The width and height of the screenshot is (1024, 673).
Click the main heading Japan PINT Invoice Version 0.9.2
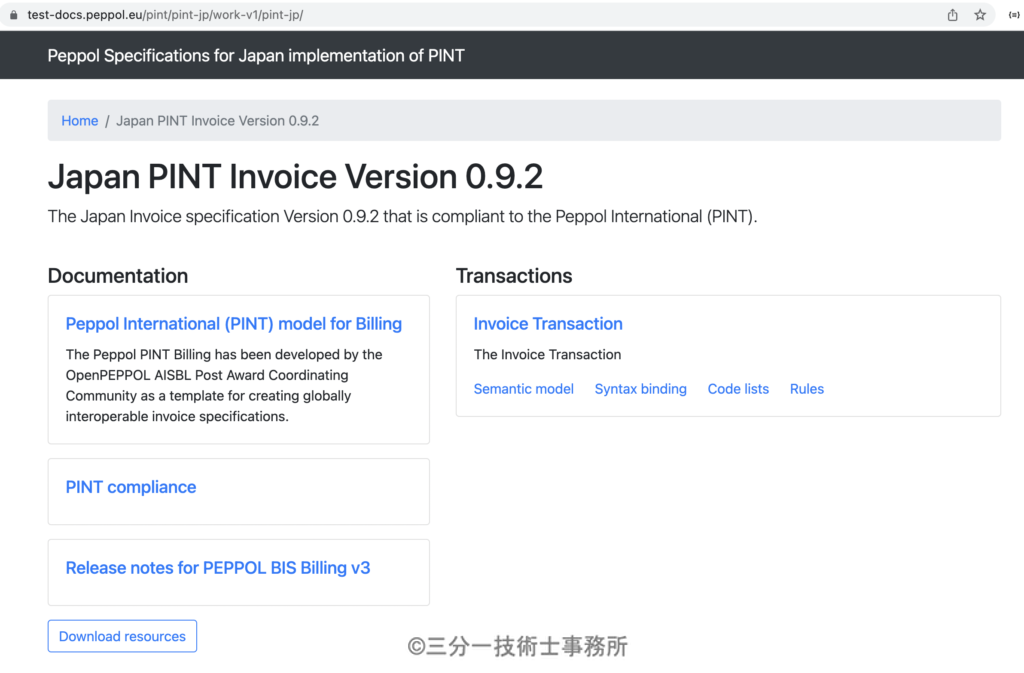(x=295, y=177)
